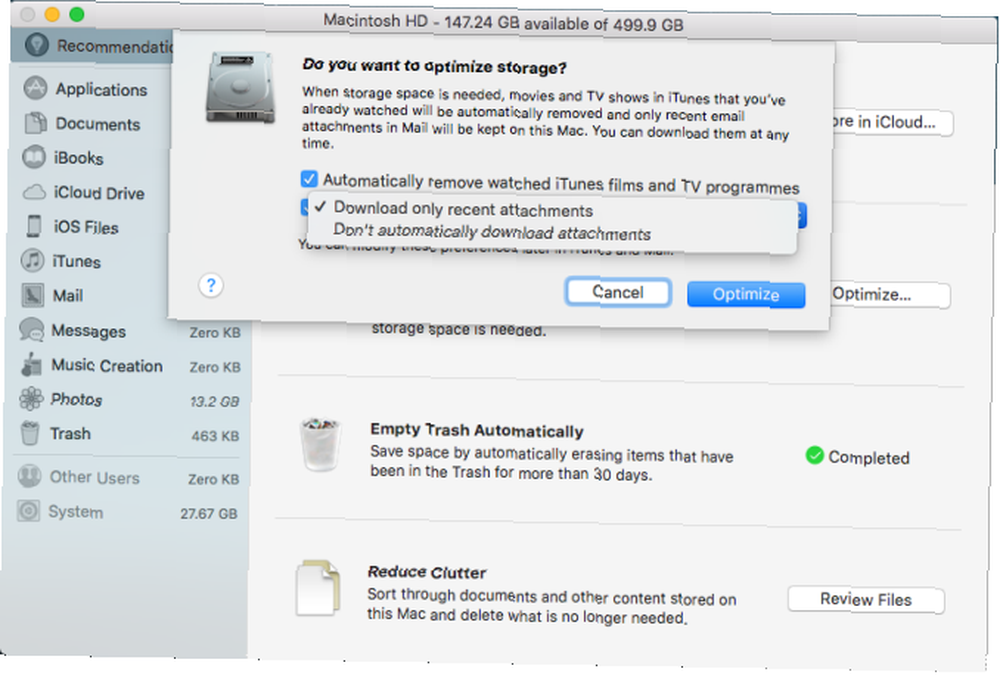The image size is (1000, 675).
Task: Select Applications label in sidebar
Action: 101,89
